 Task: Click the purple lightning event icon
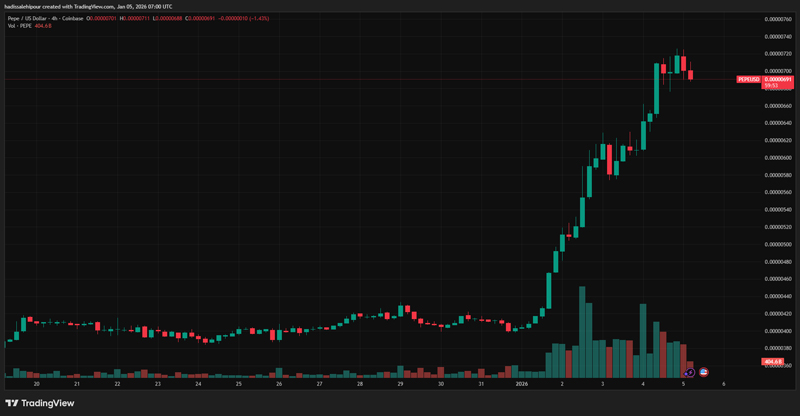point(690,372)
